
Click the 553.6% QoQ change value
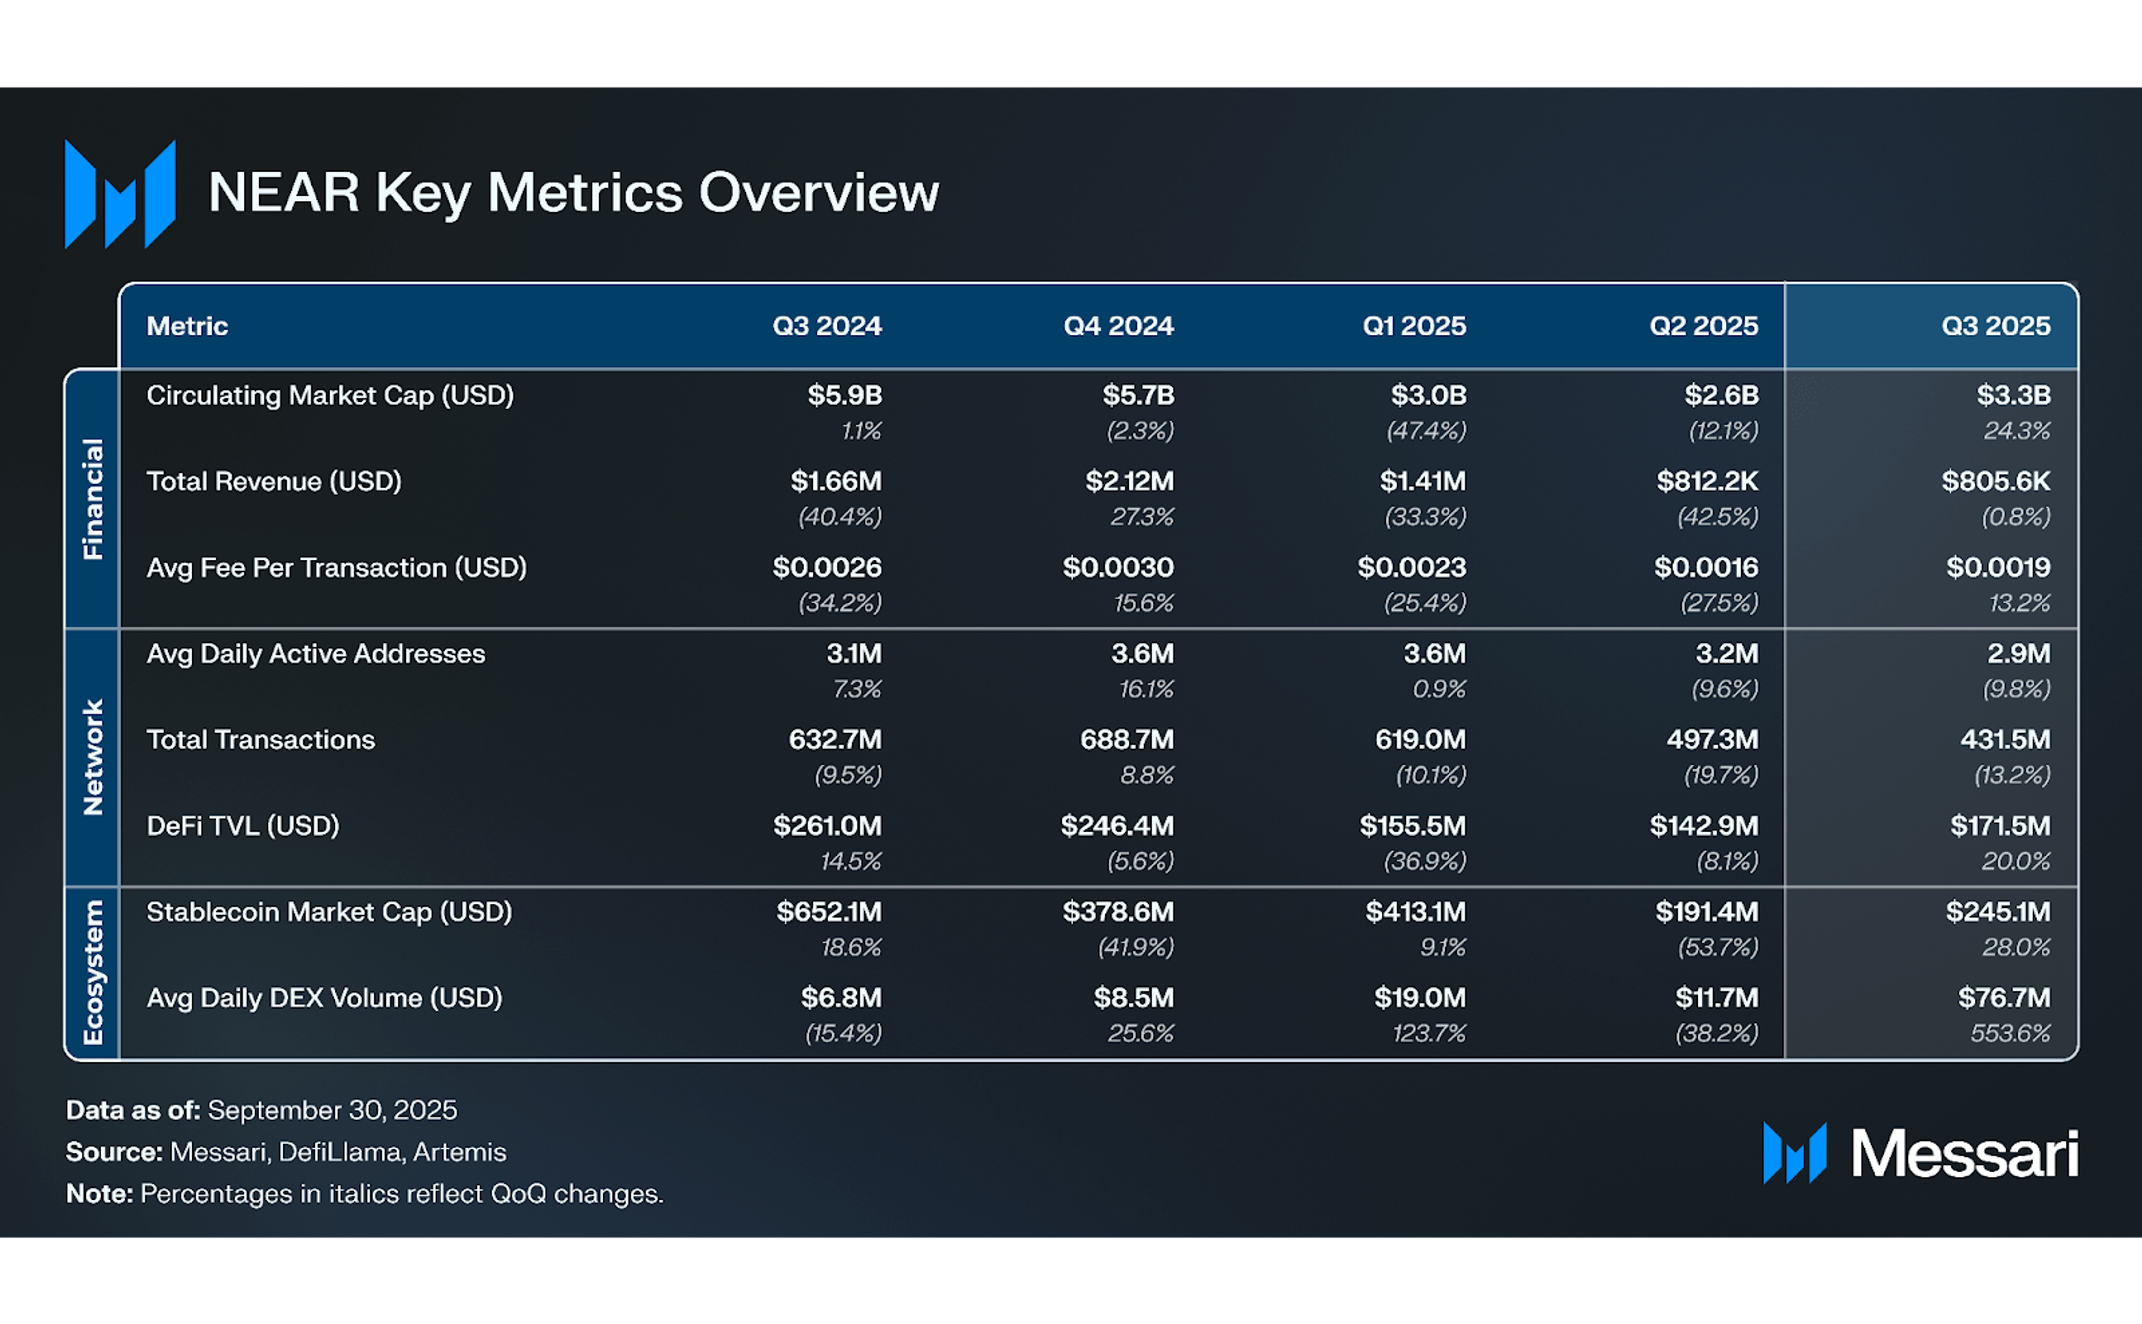coord(2009,1033)
